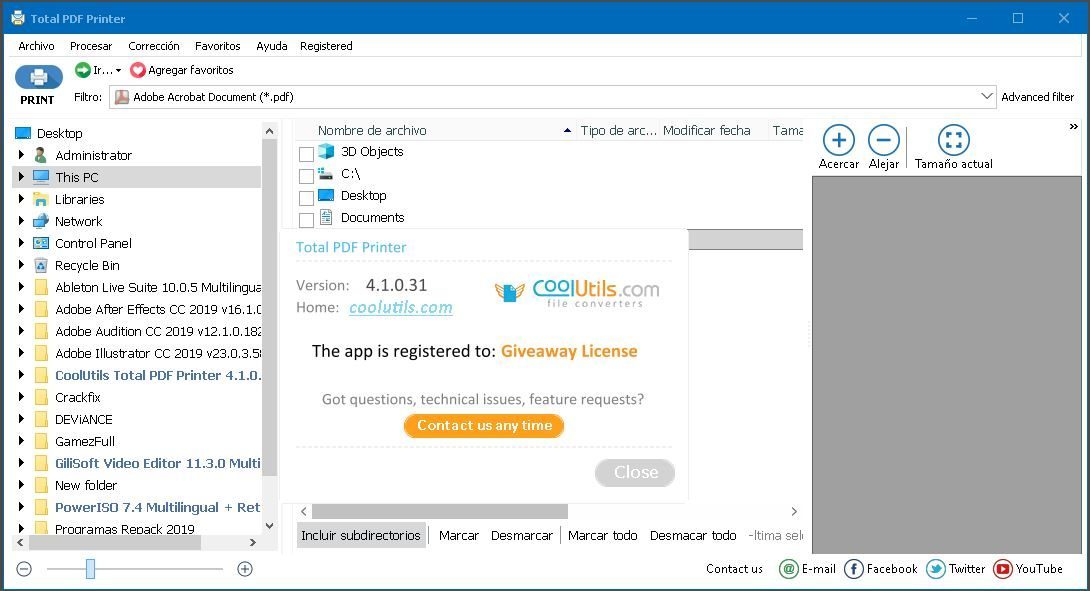This screenshot has width=1090, height=591.
Task: Open the Archivo menu
Action: click(36, 46)
